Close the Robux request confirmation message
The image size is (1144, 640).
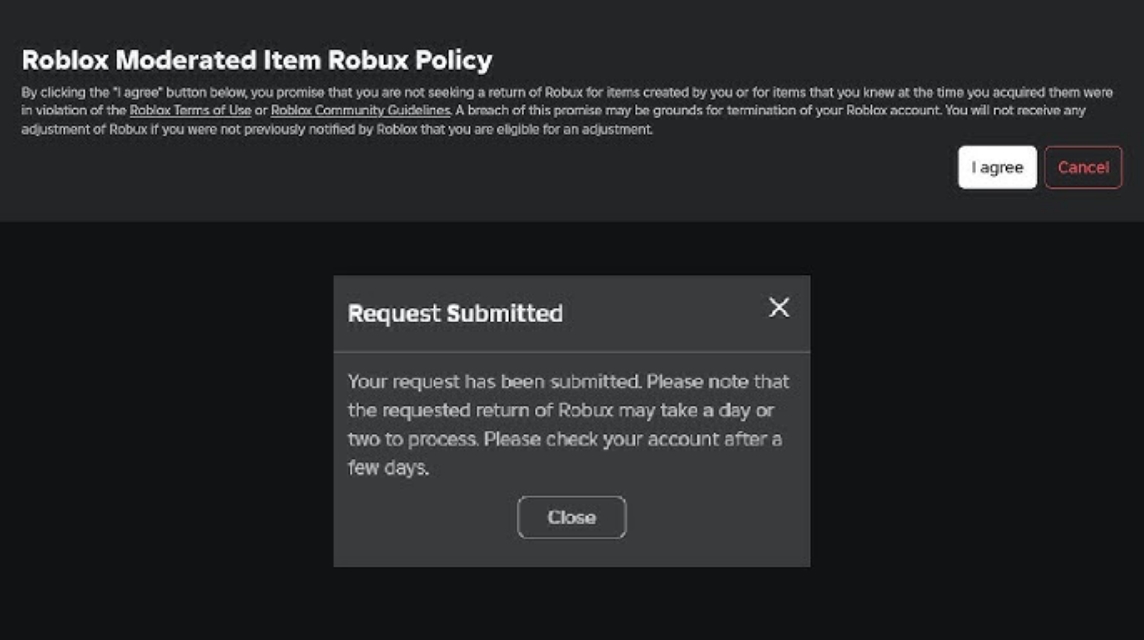(x=571, y=517)
